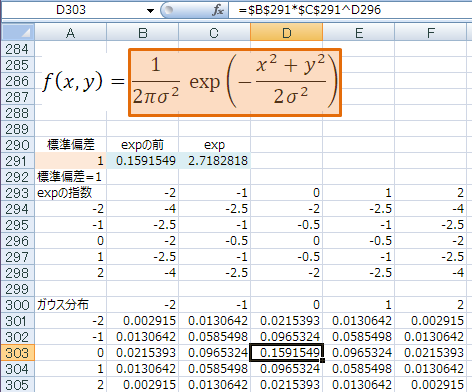
Task: Click cell F302 with value 0.0130642
Action: coord(431,337)
